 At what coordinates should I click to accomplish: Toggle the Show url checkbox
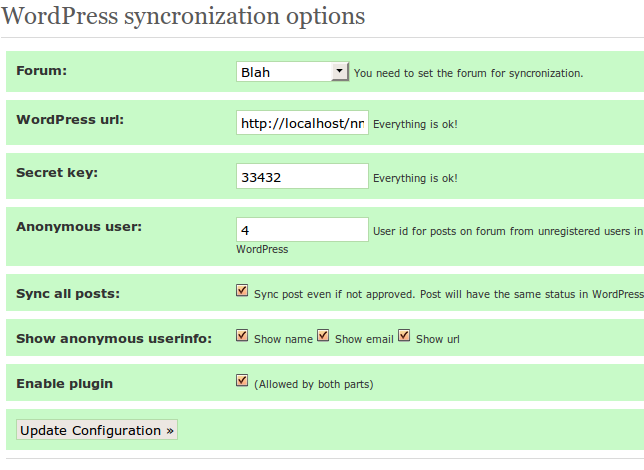click(404, 335)
